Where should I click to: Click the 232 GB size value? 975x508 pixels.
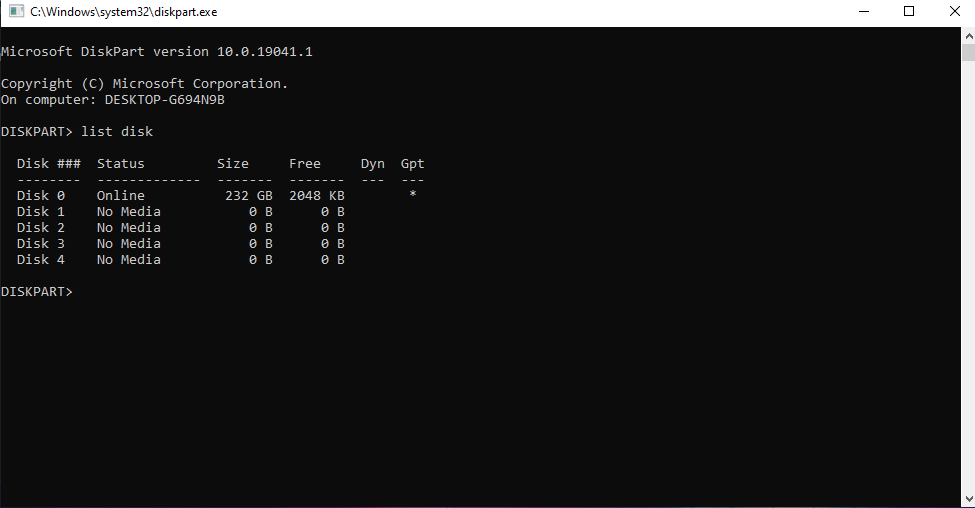pyautogui.click(x=248, y=196)
